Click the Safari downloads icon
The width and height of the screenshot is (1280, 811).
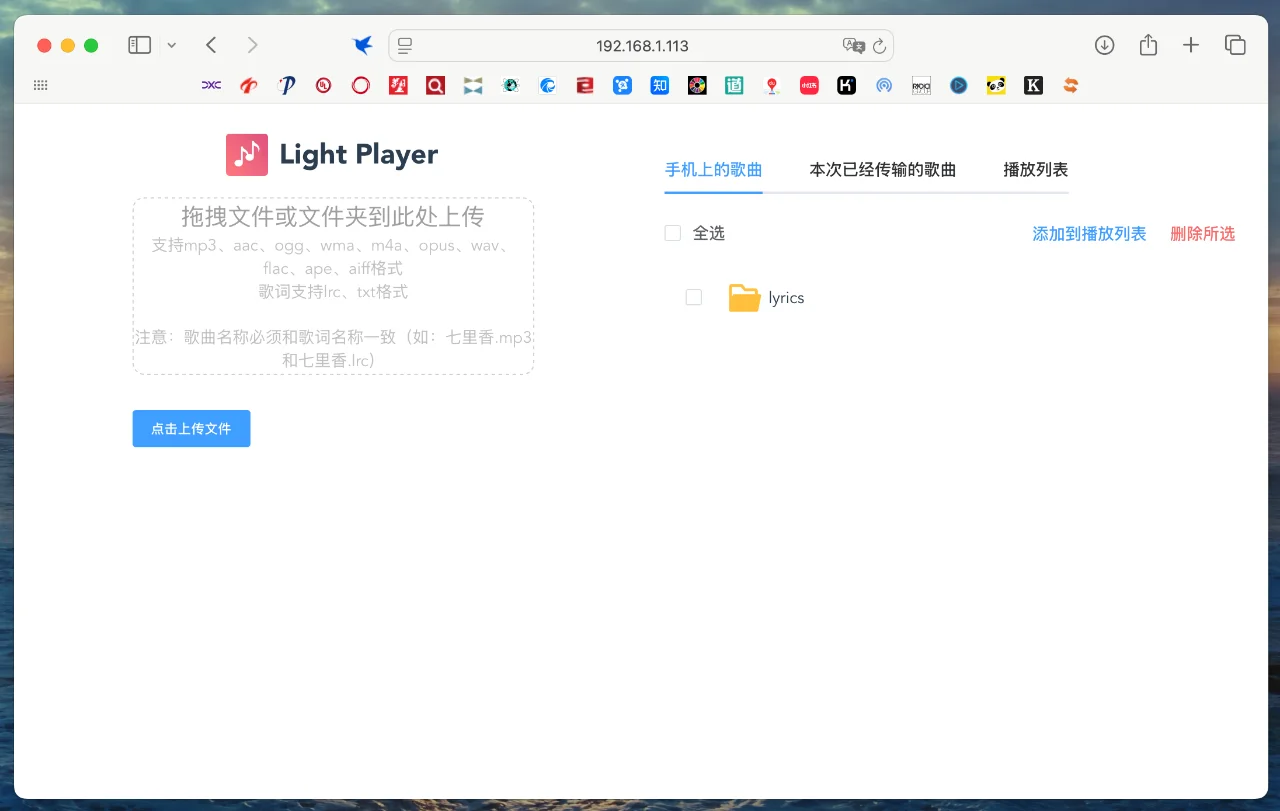(x=1104, y=45)
